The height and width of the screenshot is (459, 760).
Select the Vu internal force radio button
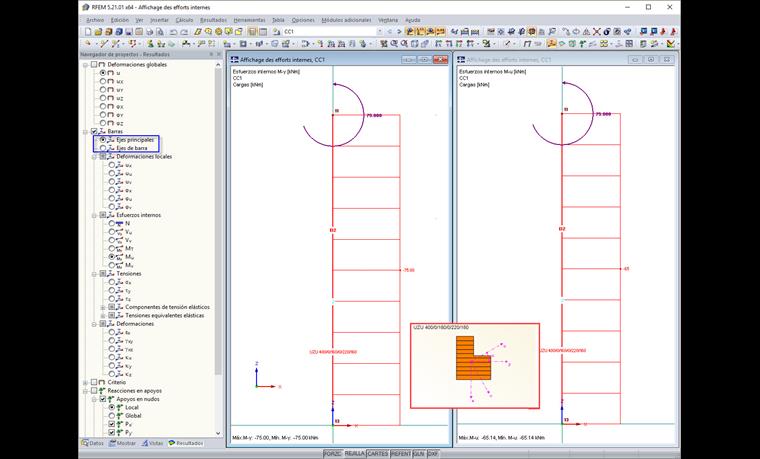112,232
